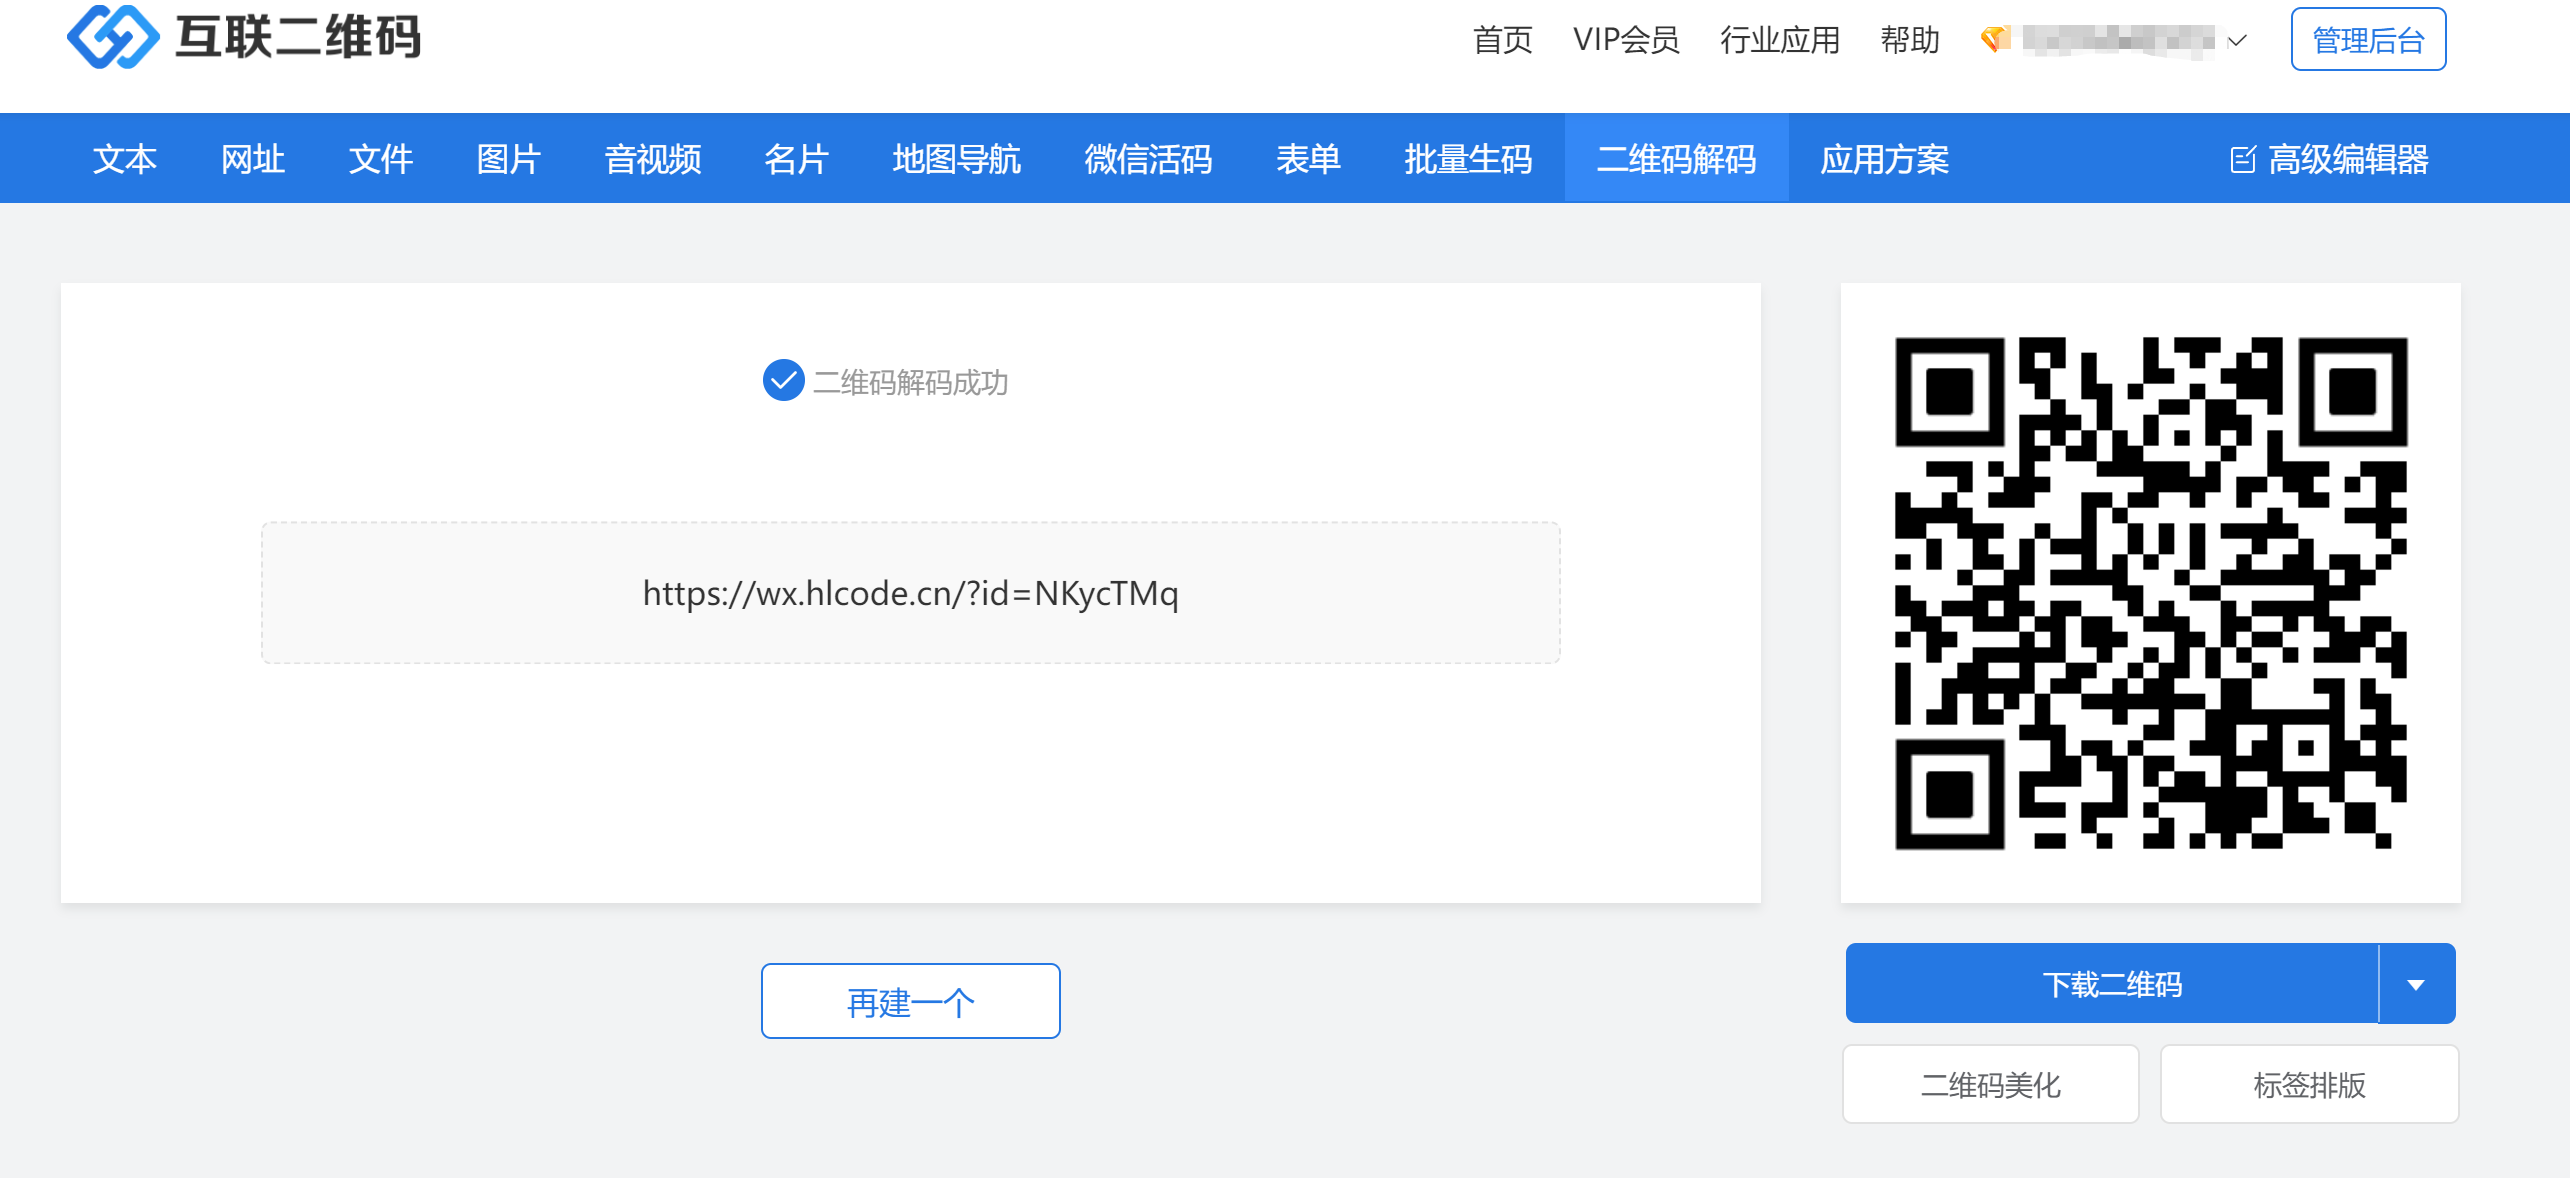2570x1178 pixels.
Task: Click the 下载二维码 button
Action: click(2112, 984)
